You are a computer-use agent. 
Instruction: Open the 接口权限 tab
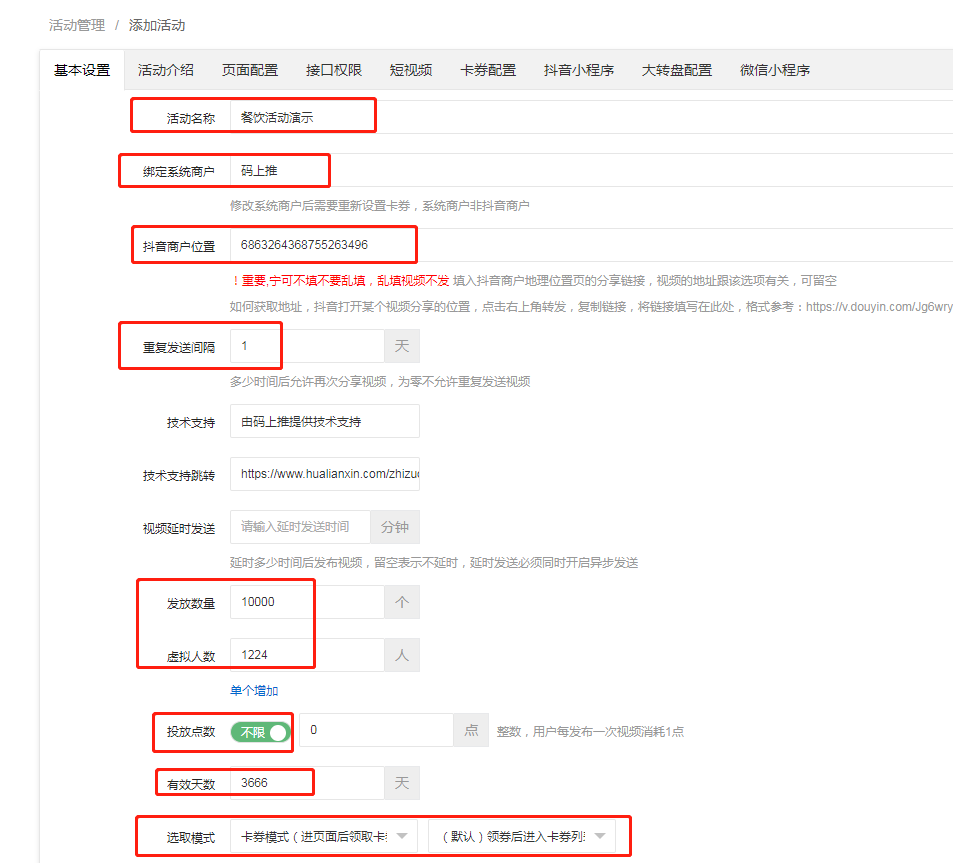333,70
